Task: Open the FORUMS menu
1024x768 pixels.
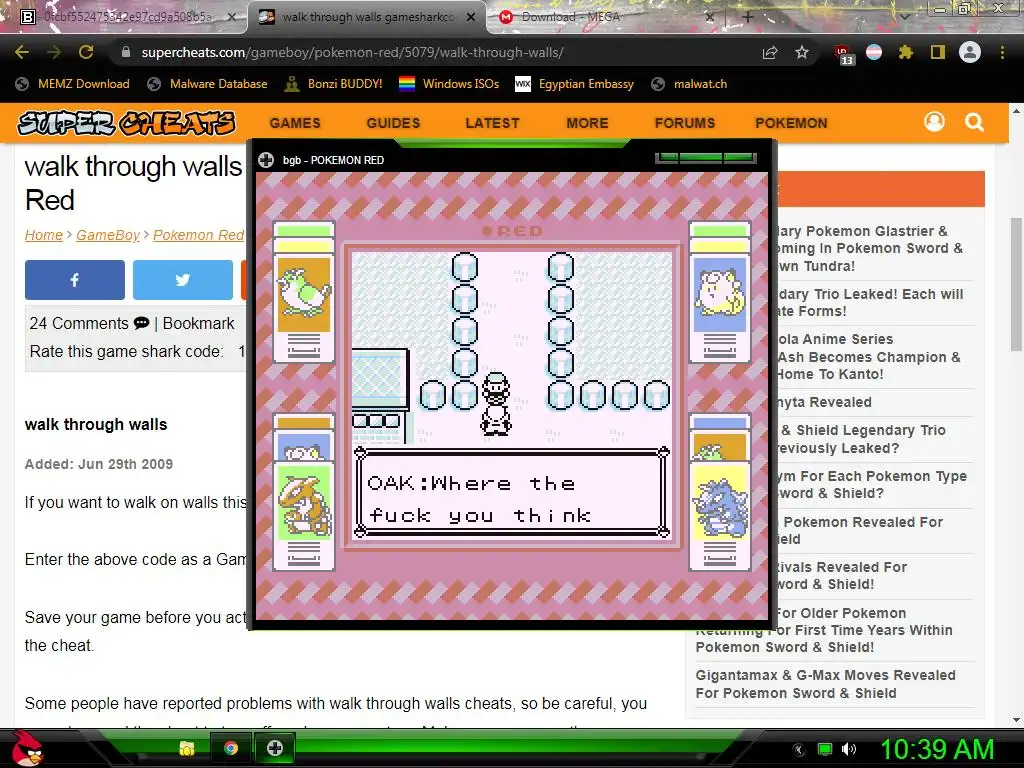Action: point(685,123)
